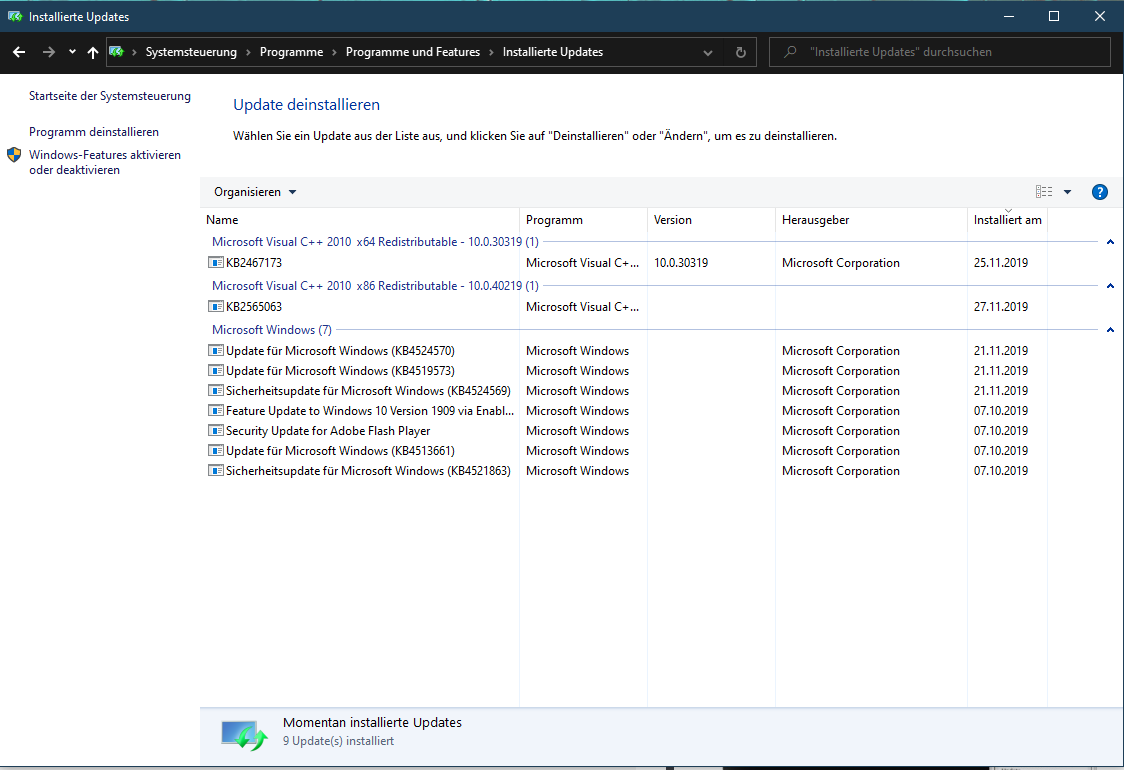Screen dimensions: 1124x770
Task: Click version value 10.0.30319
Action: (681, 263)
